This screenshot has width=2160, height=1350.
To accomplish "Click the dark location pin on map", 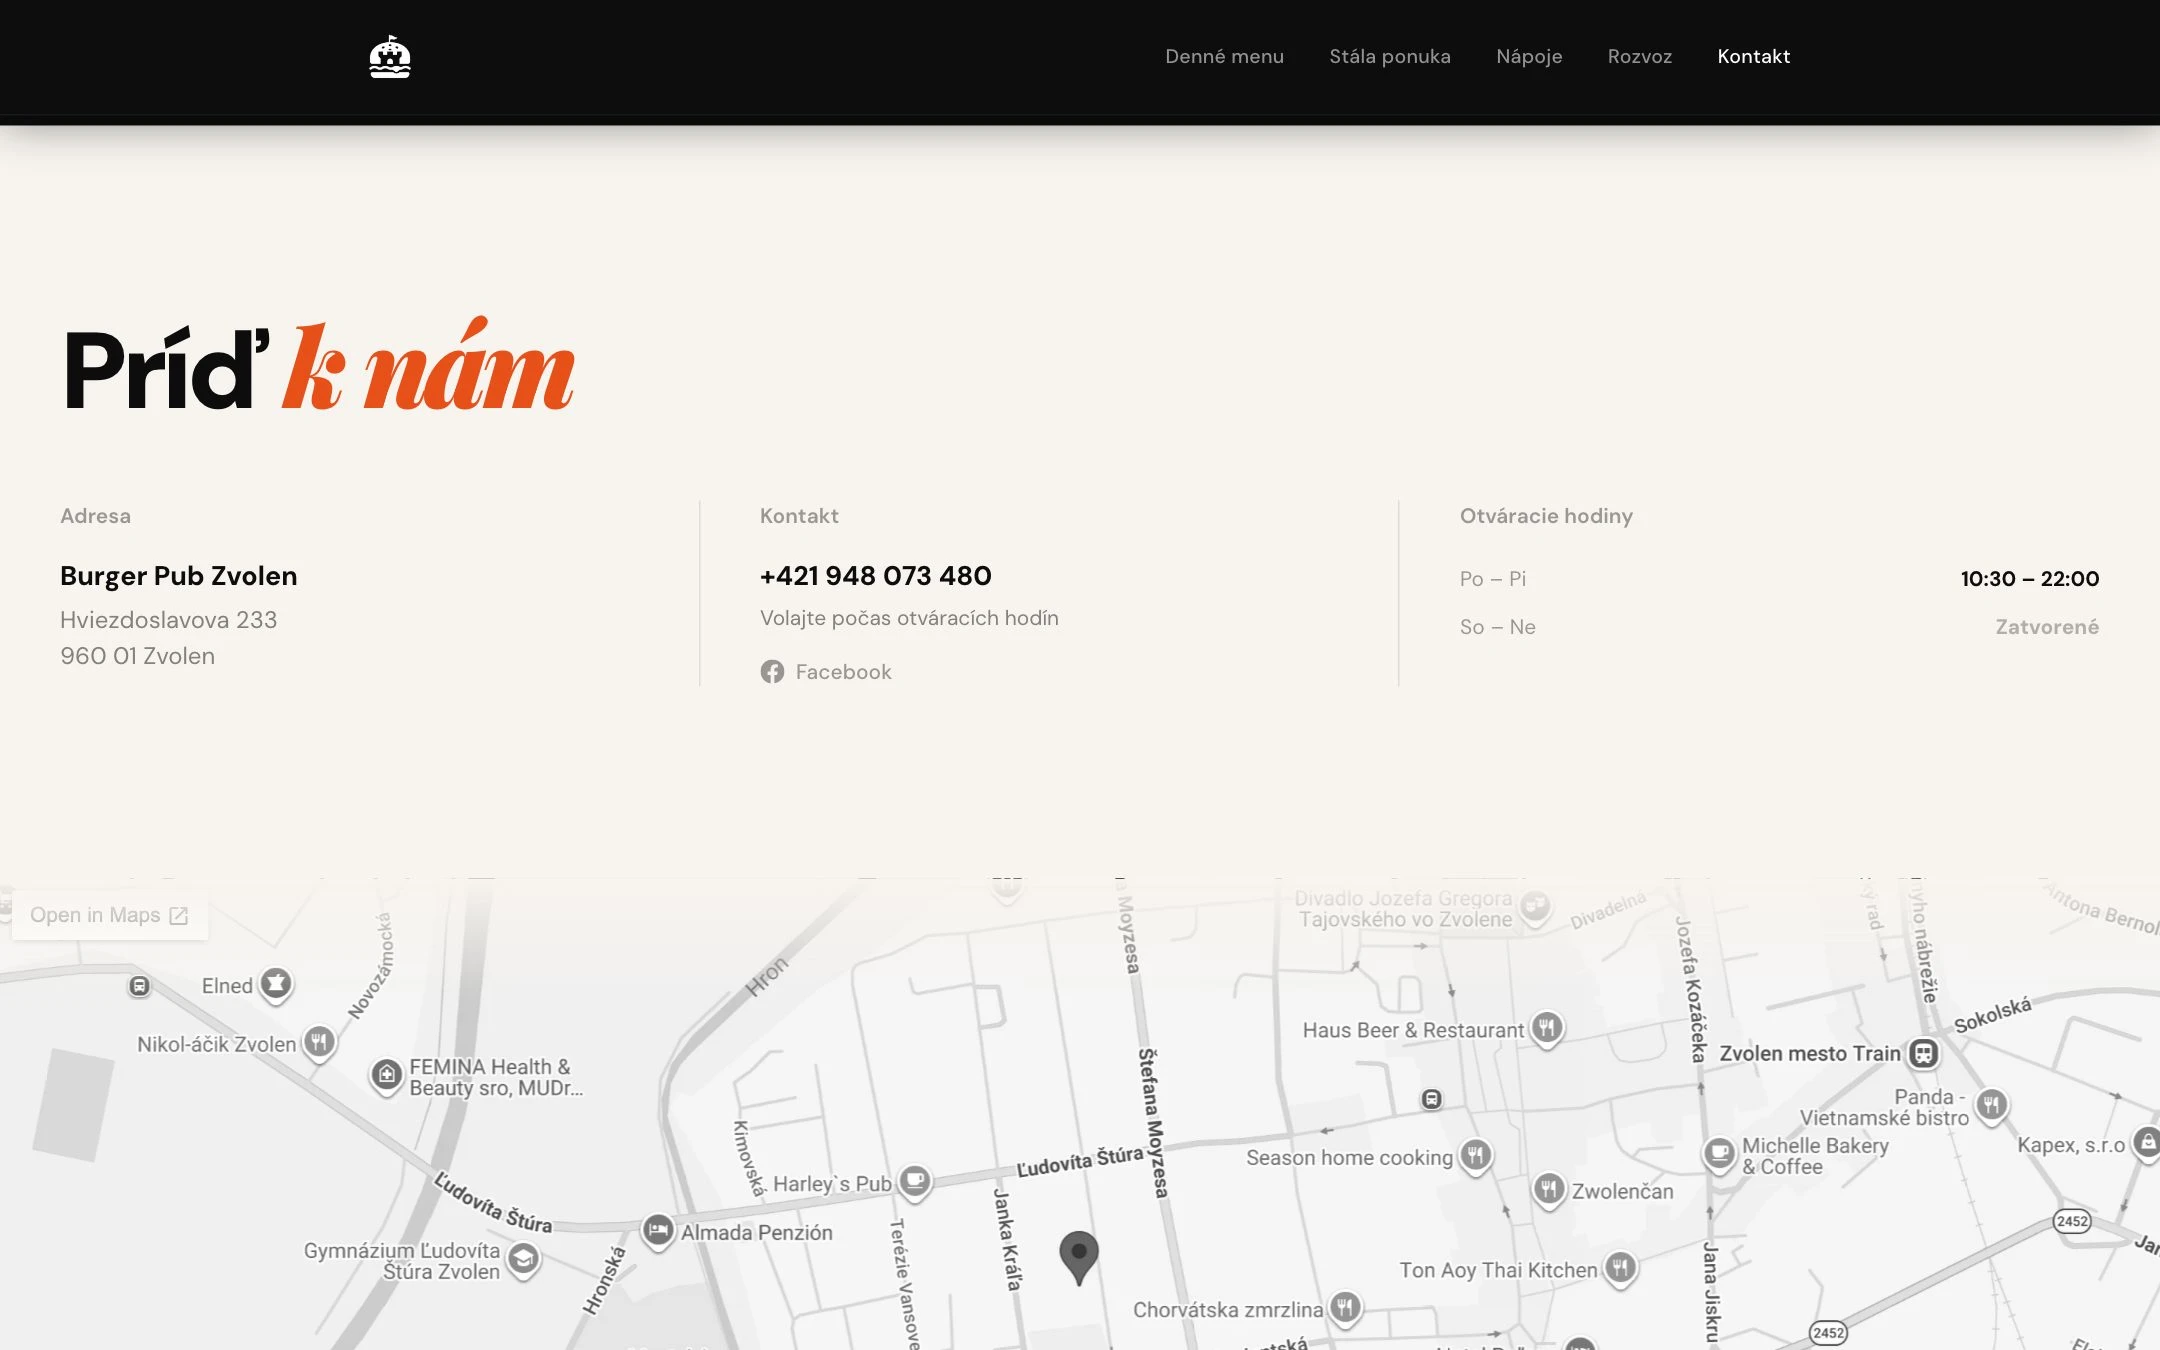I will [1079, 1256].
